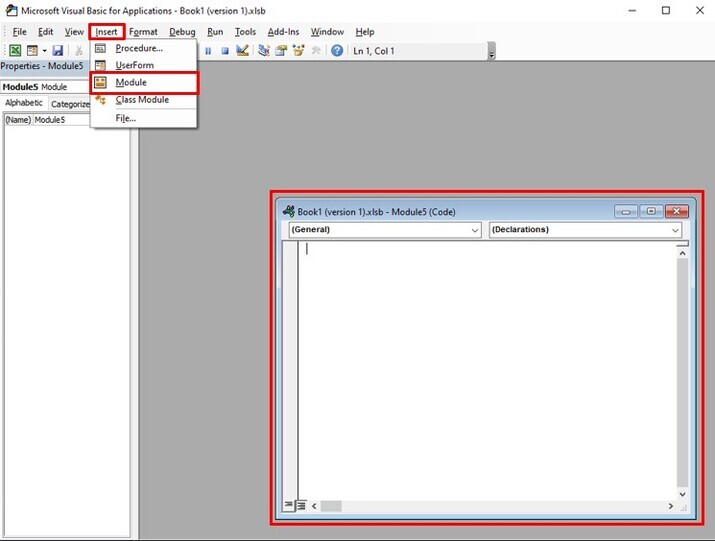Switch to Categorized tab in Properties
Screen dimensions: 715x541
click(x=70, y=104)
